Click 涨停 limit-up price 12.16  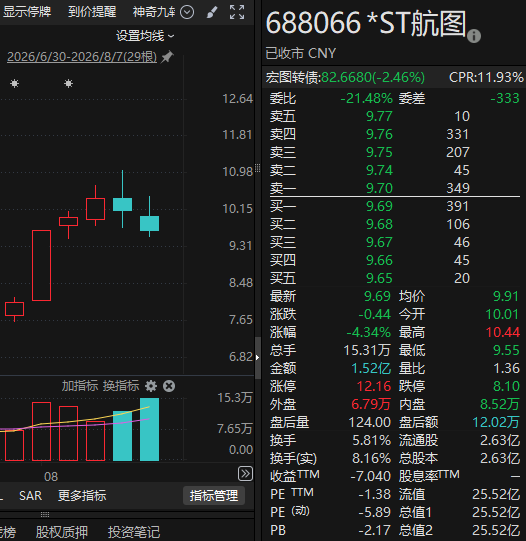coord(374,386)
